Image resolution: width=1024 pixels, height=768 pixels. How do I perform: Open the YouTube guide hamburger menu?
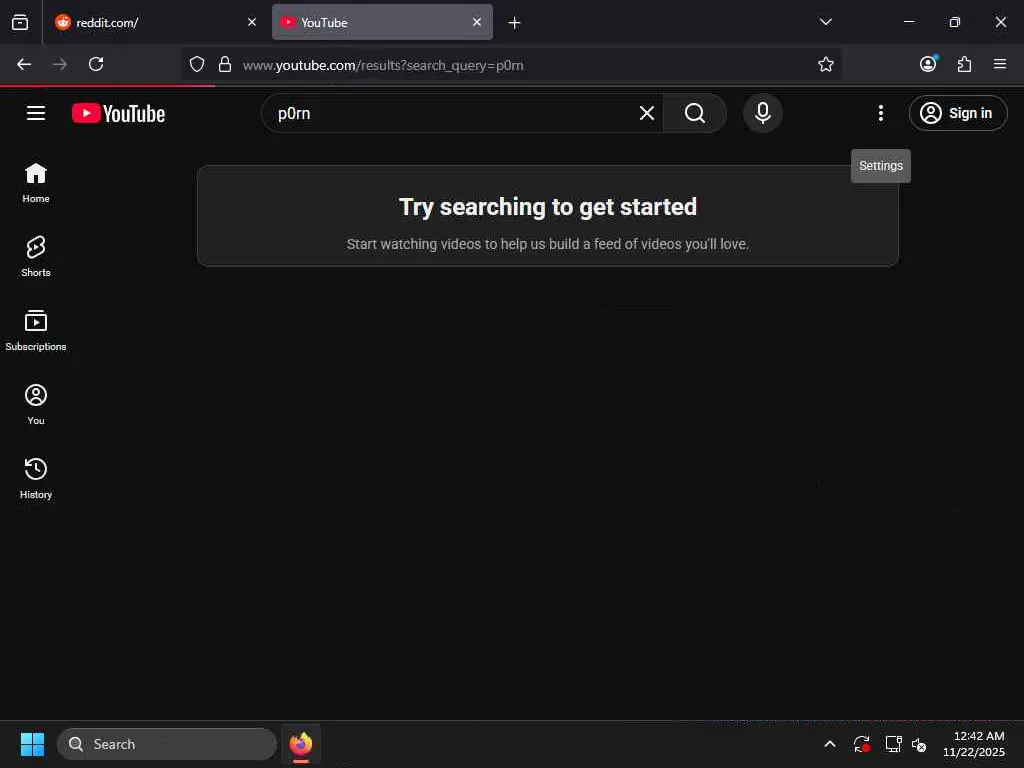click(x=36, y=113)
